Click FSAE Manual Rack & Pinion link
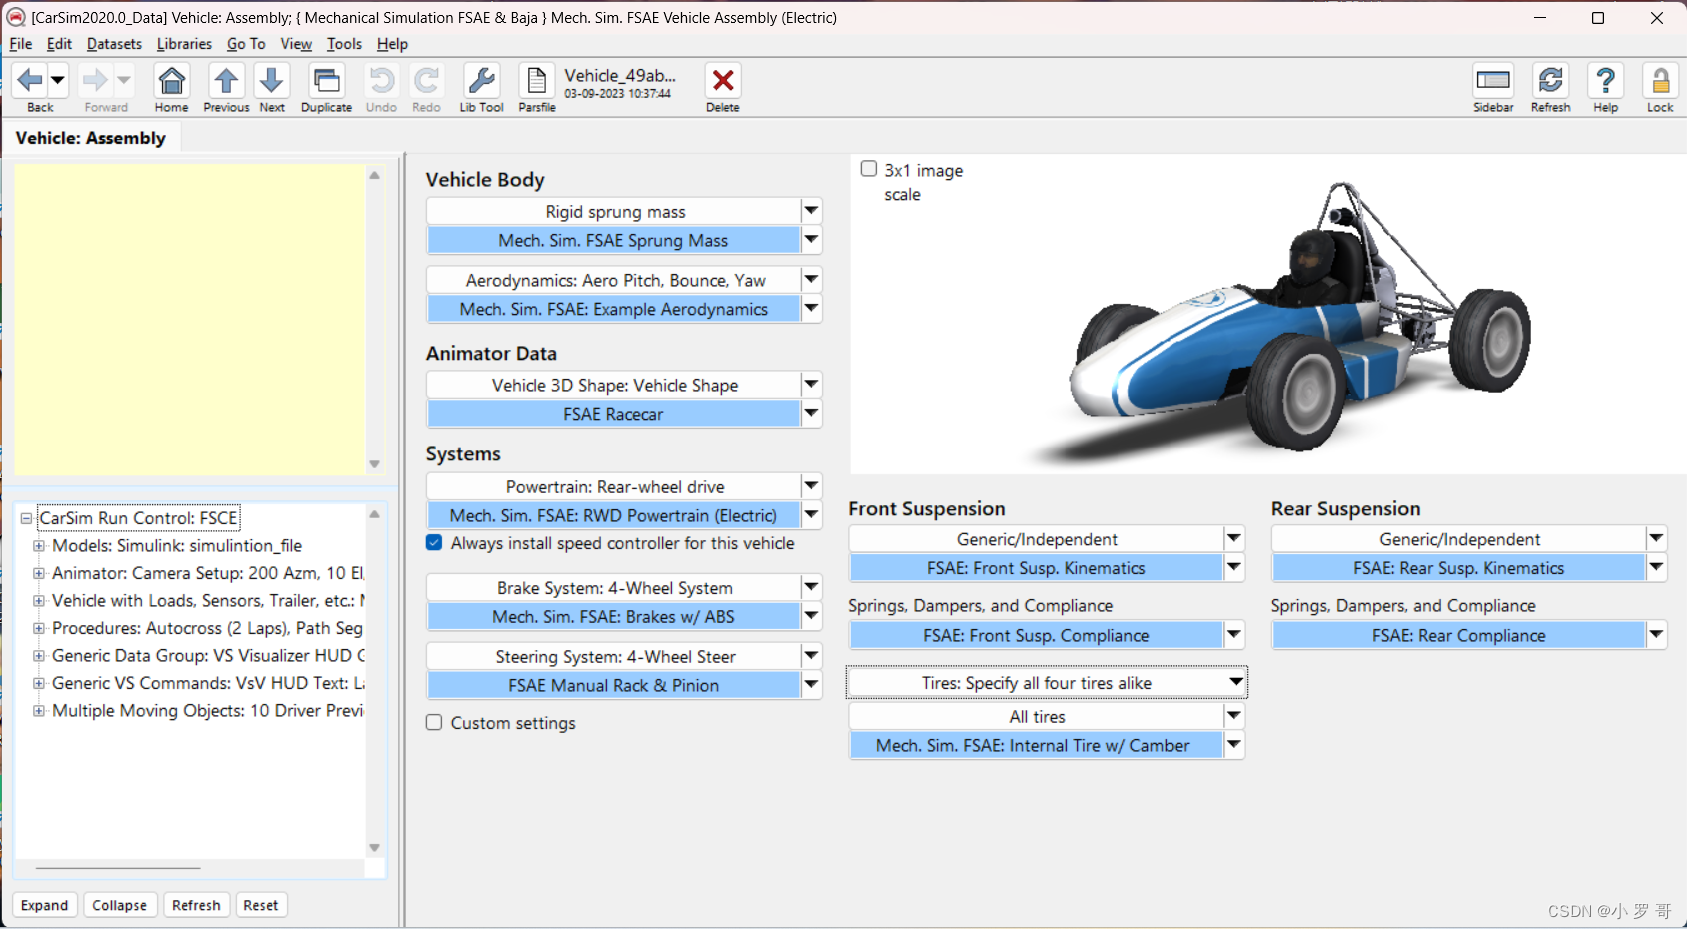Image resolution: width=1687 pixels, height=929 pixels. (613, 685)
